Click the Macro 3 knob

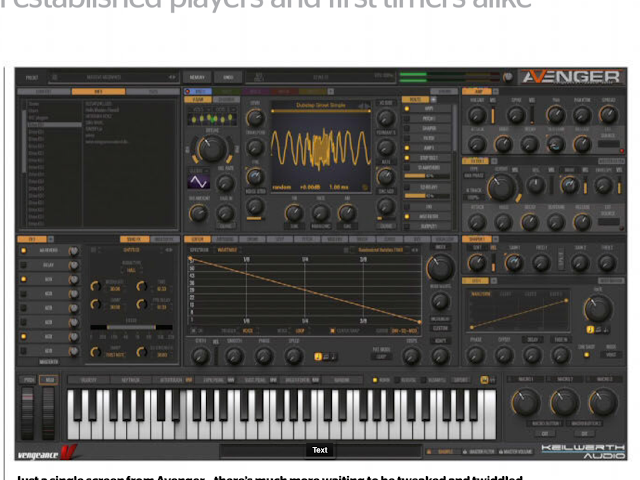click(x=602, y=402)
